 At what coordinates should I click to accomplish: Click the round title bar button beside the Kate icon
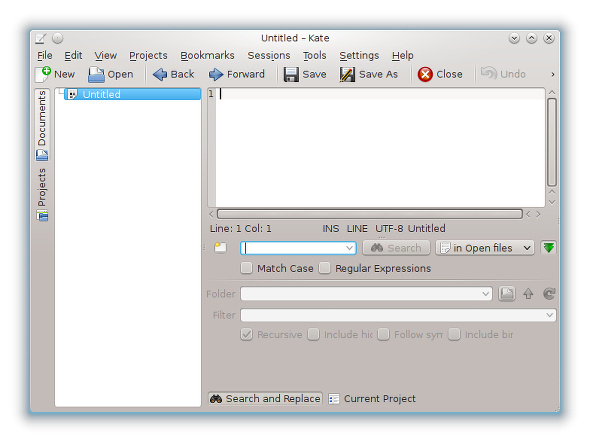(x=57, y=38)
